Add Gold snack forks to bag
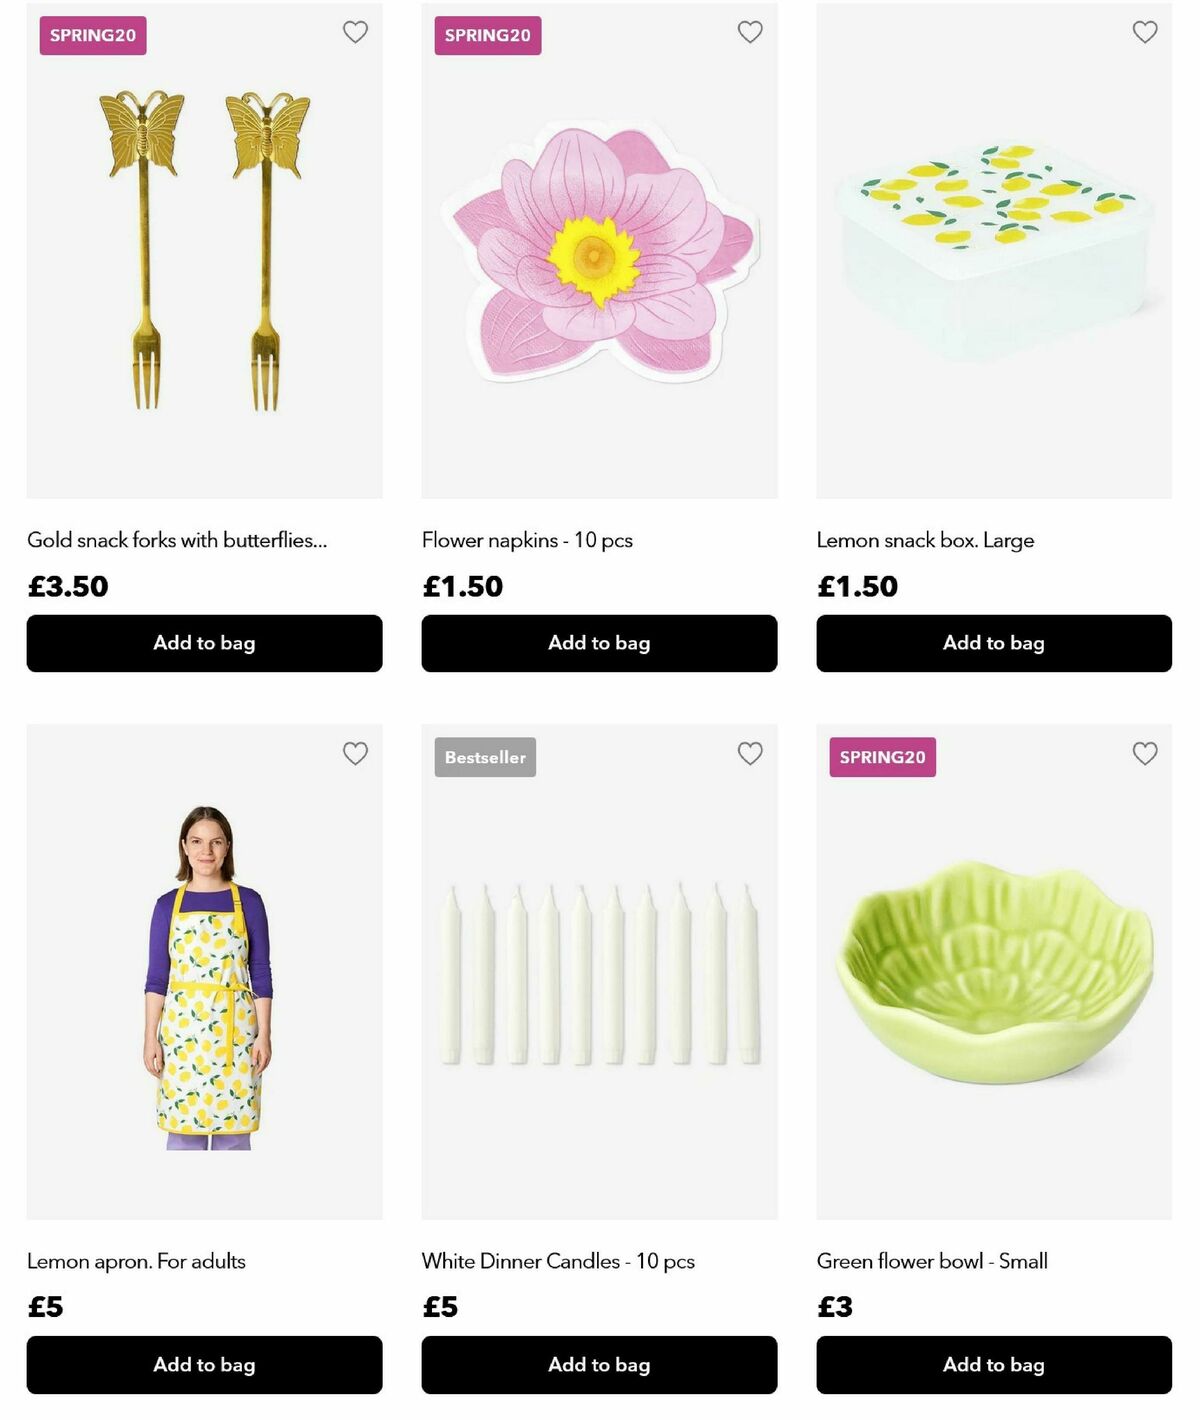Viewport: 1200px width, 1420px height. pos(204,643)
